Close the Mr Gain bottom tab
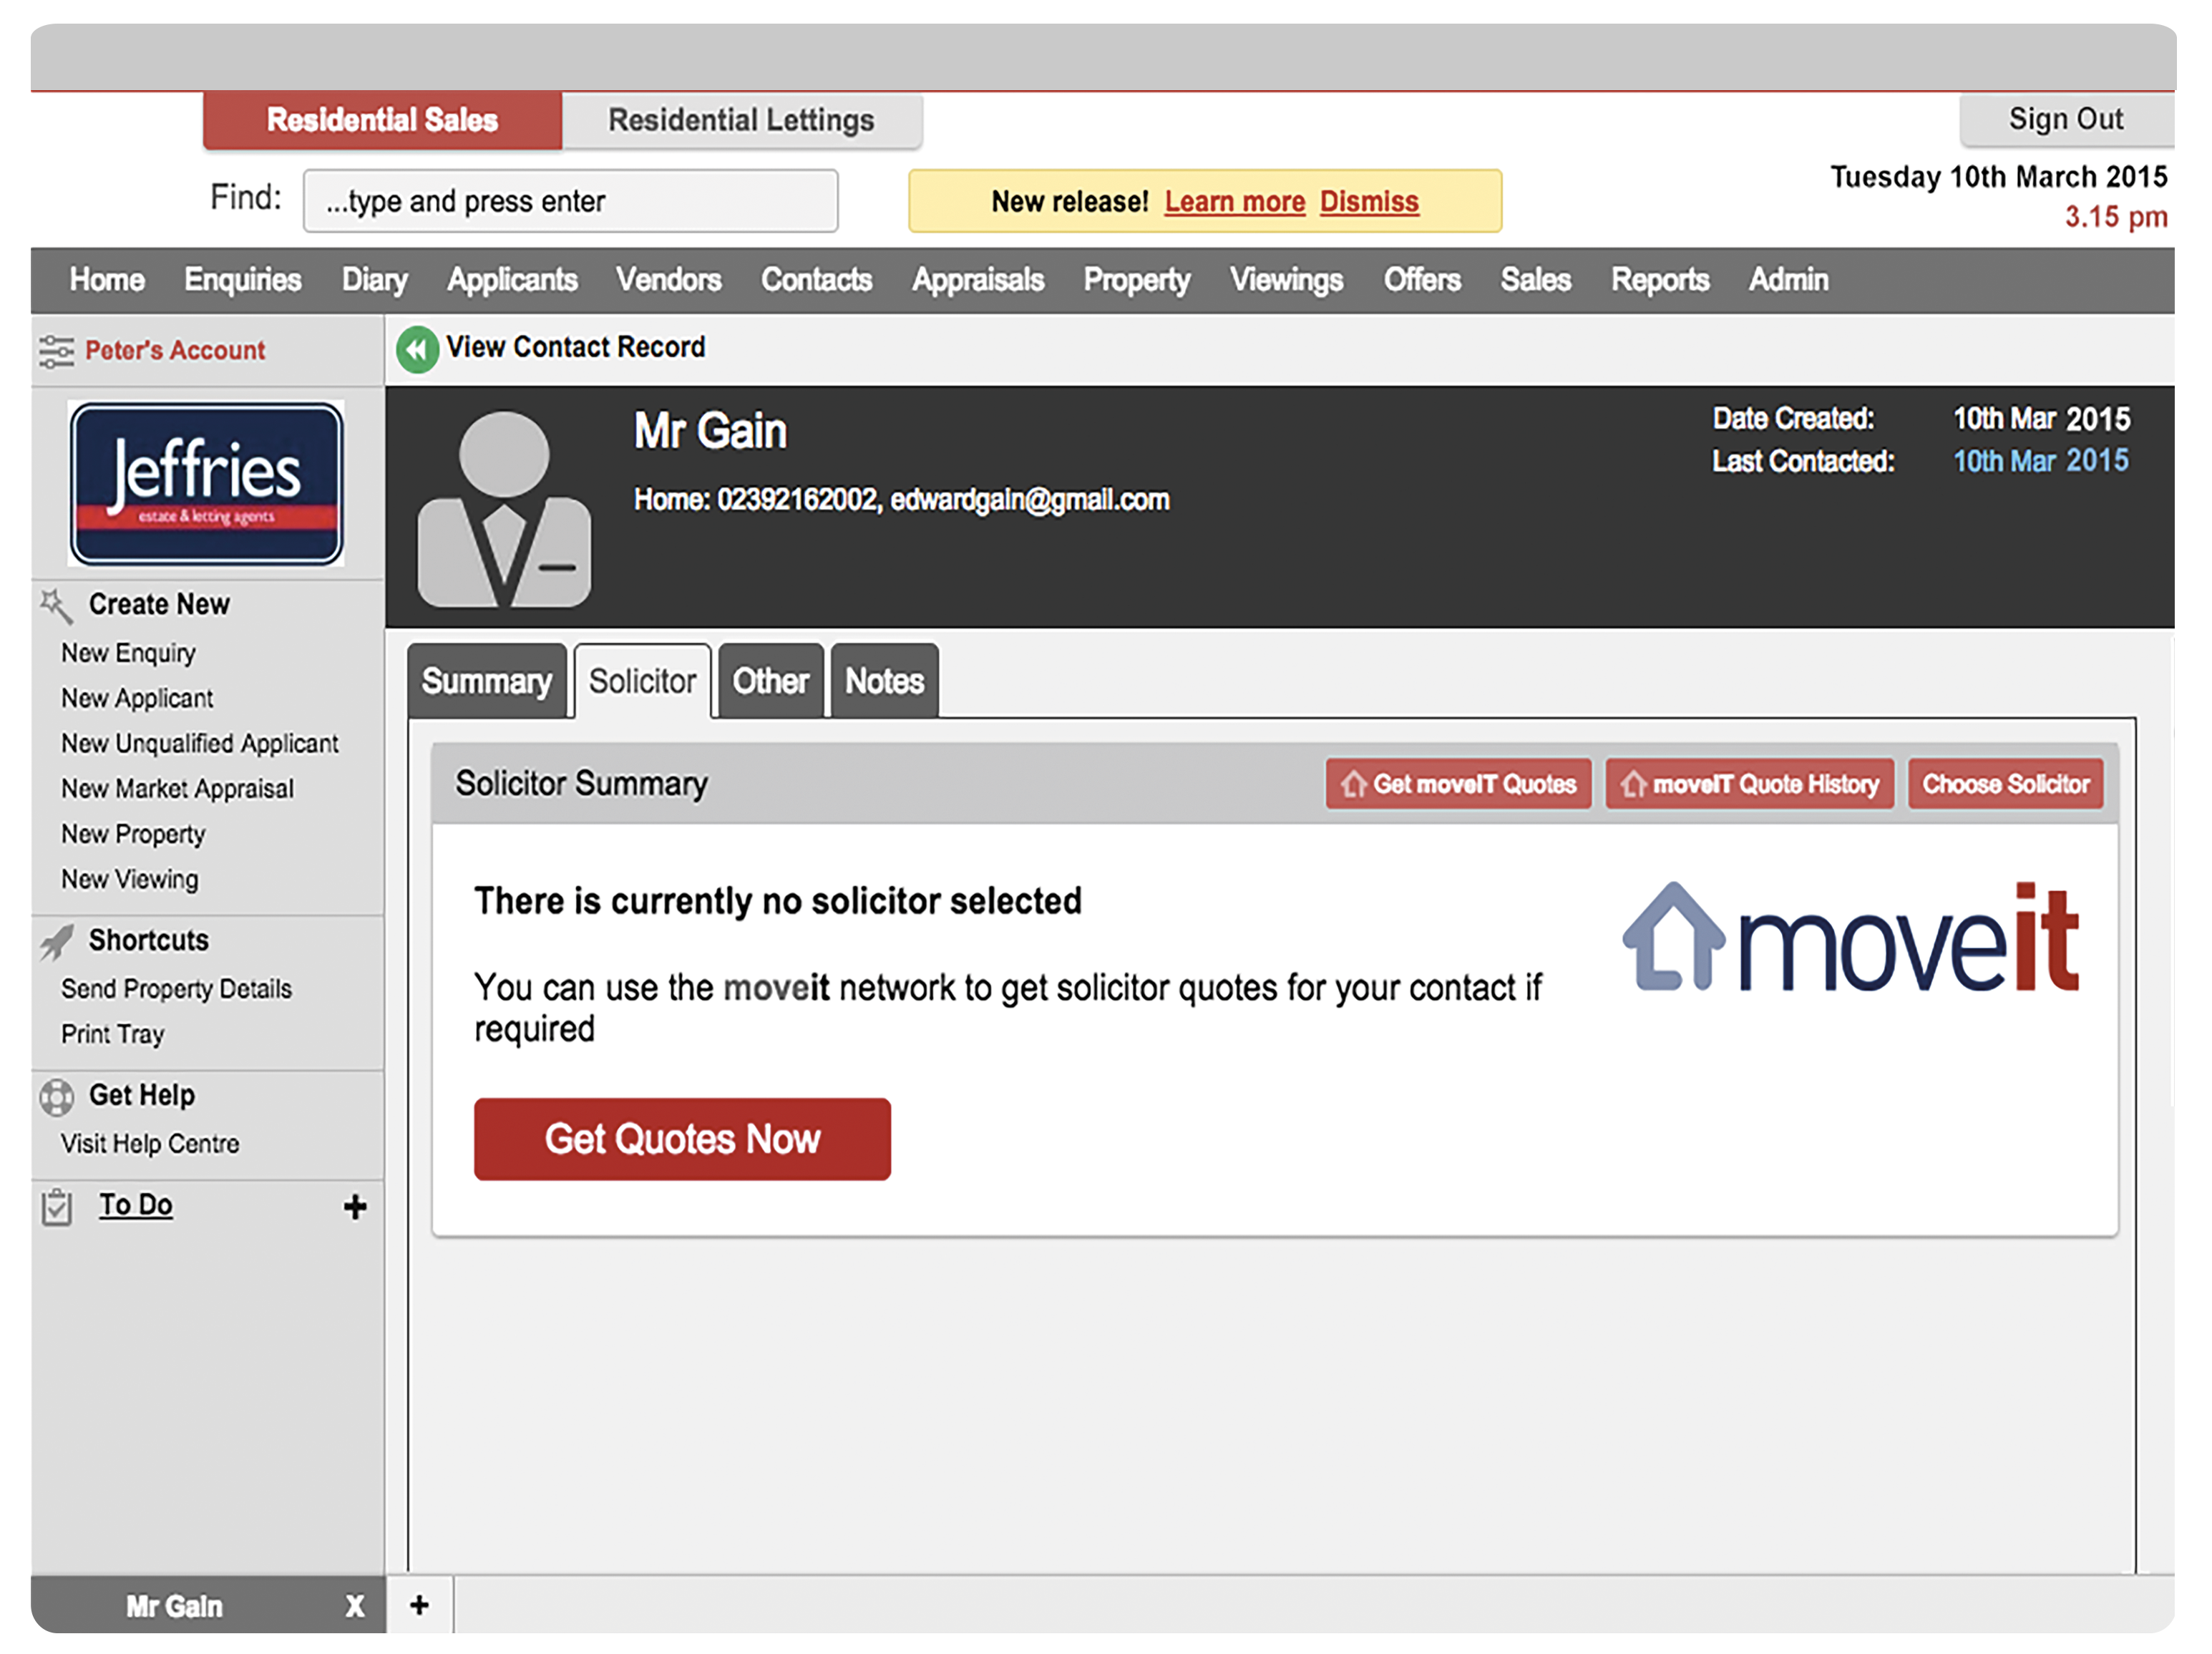Image resolution: width=2212 pixels, height=1654 pixels. tap(354, 1606)
